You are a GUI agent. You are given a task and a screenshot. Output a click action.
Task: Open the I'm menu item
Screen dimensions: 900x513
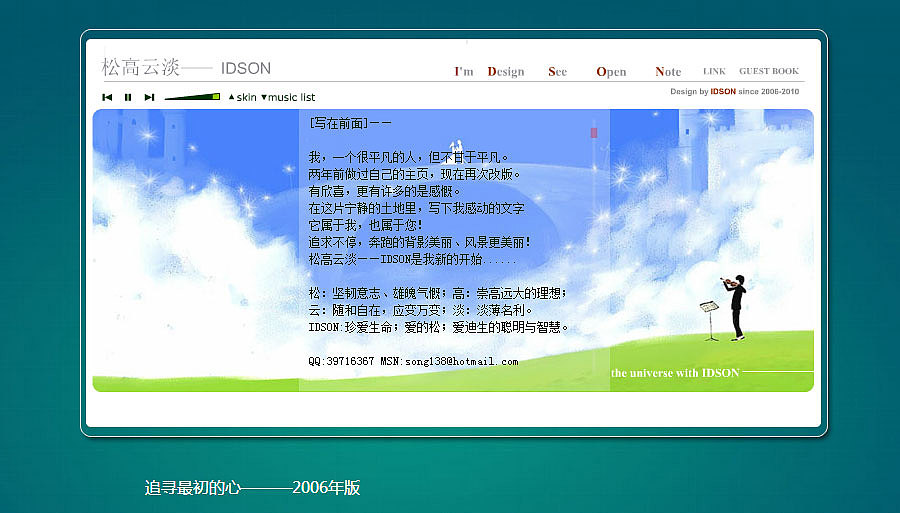tap(464, 72)
